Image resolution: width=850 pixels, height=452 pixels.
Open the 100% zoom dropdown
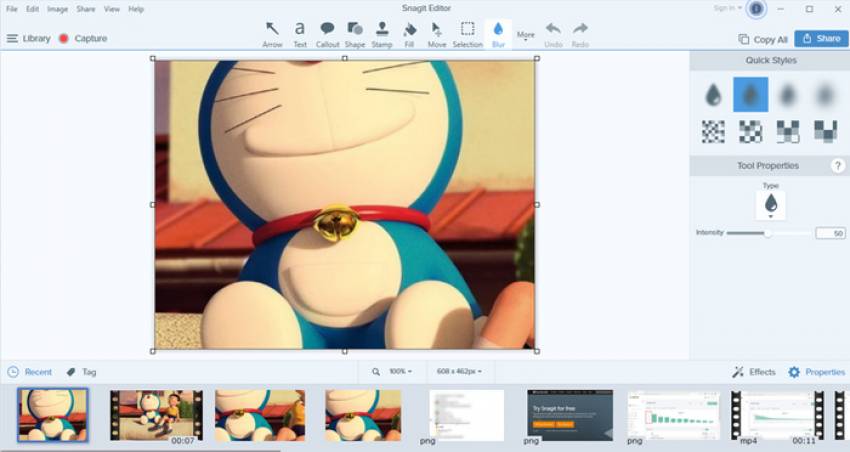point(400,372)
